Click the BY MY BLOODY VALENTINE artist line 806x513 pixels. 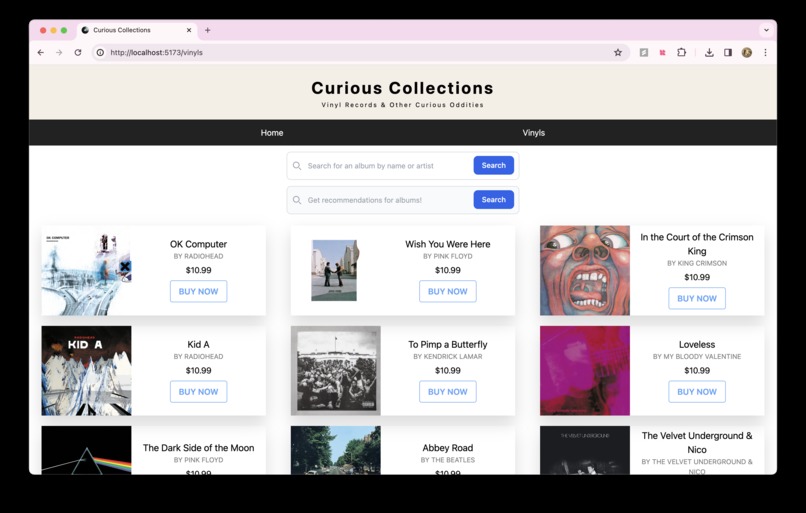click(697, 357)
